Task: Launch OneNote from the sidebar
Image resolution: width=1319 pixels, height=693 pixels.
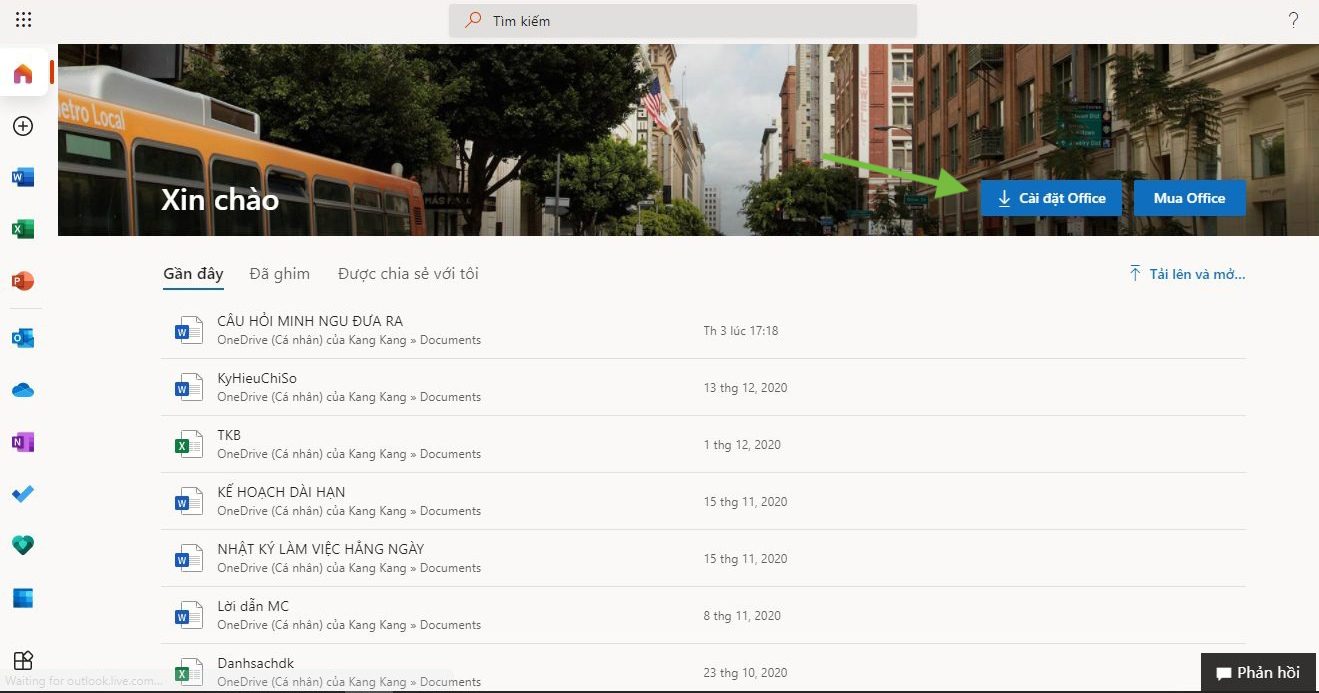Action: (23, 442)
